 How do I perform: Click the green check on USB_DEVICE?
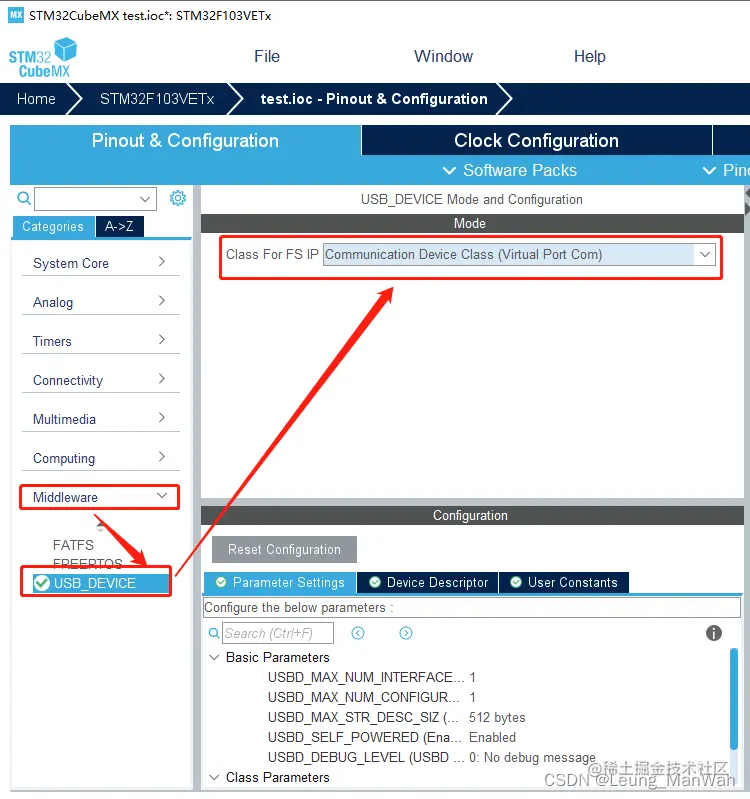point(42,582)
